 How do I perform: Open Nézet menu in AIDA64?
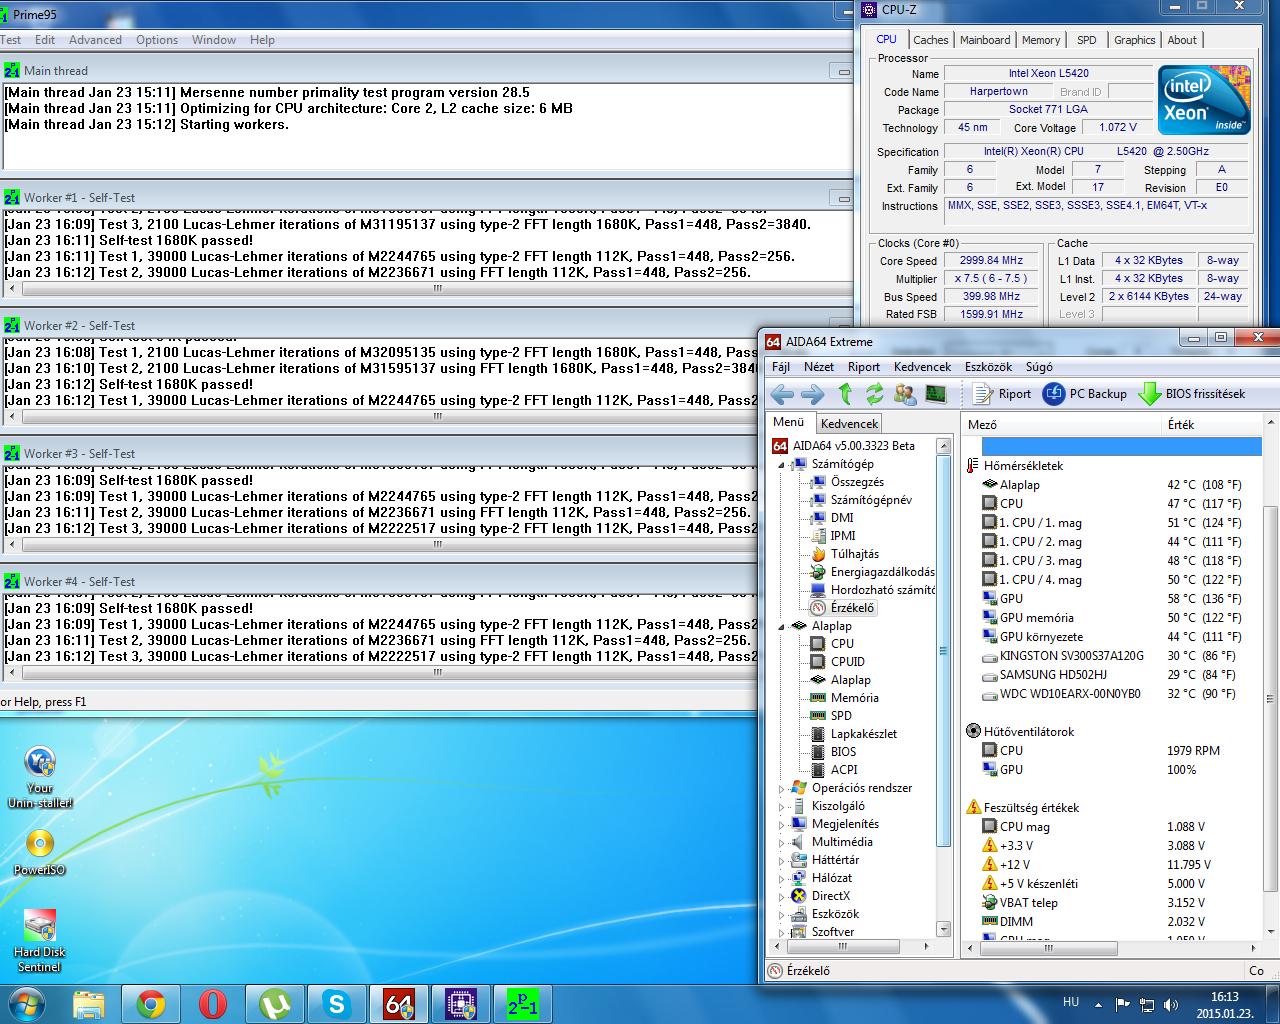click(818, 367)
